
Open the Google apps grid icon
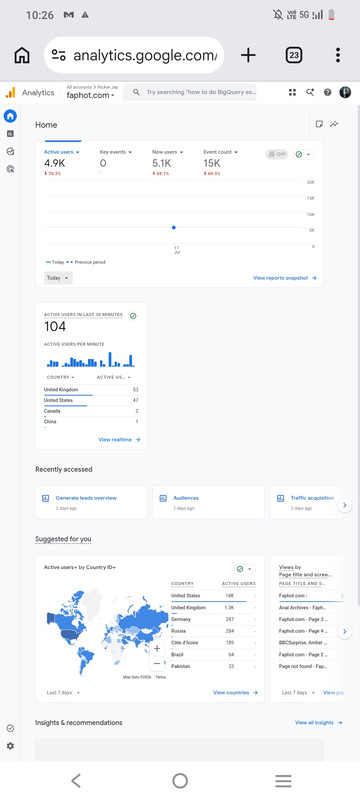point(292,92)
